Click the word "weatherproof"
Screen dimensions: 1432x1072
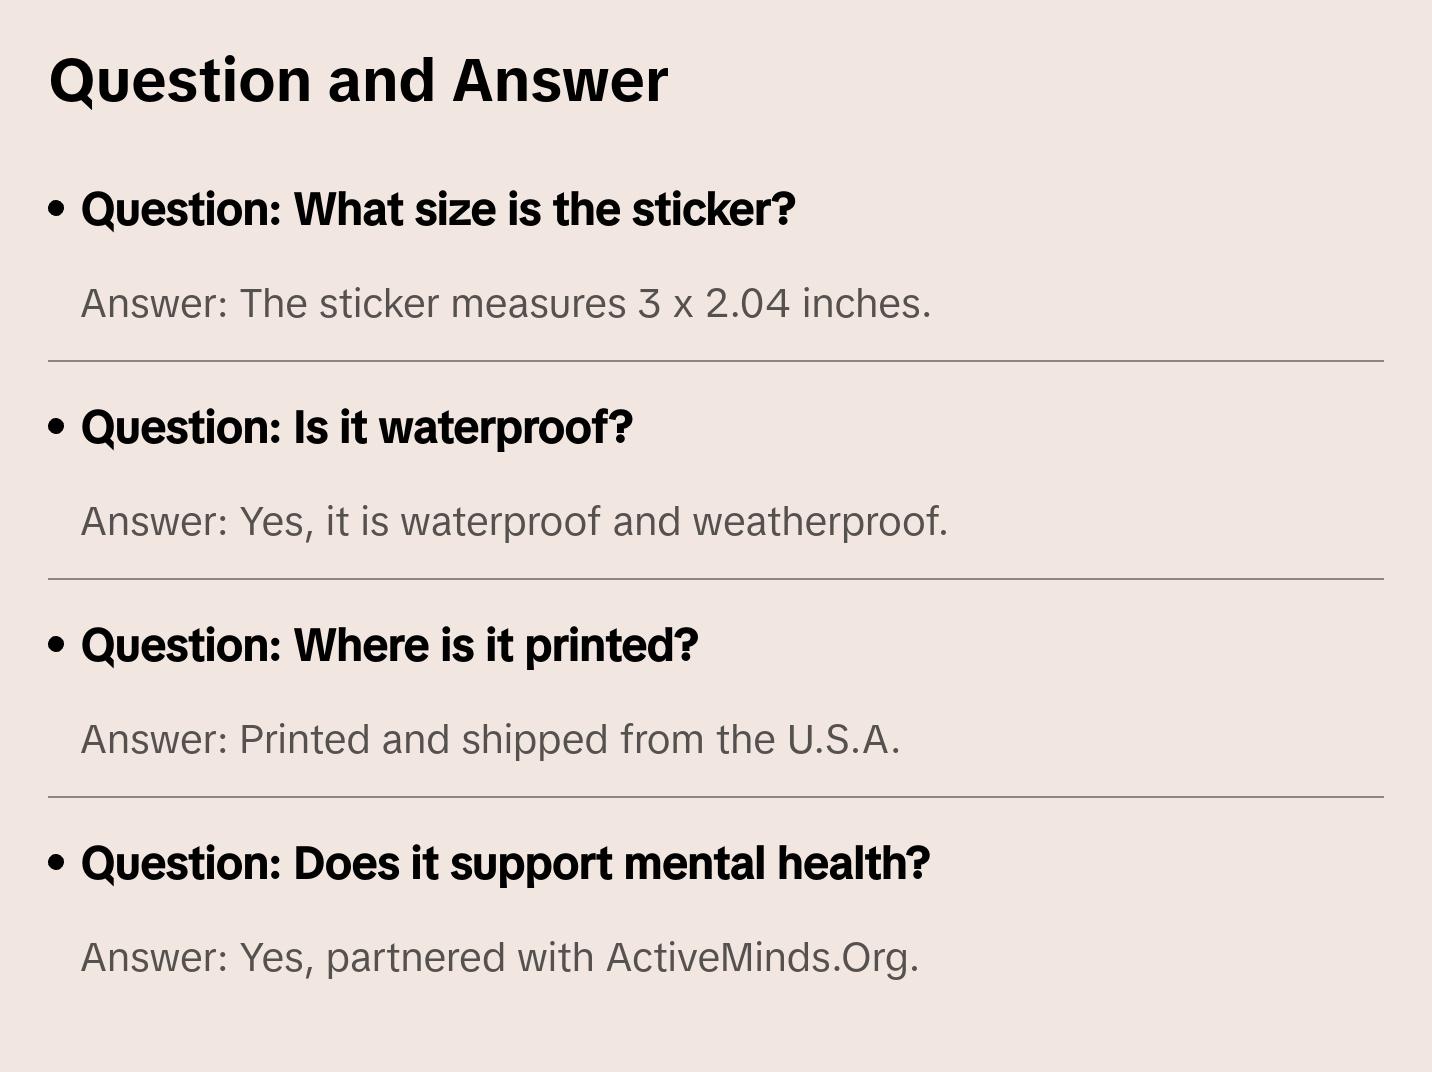[818, 522]
